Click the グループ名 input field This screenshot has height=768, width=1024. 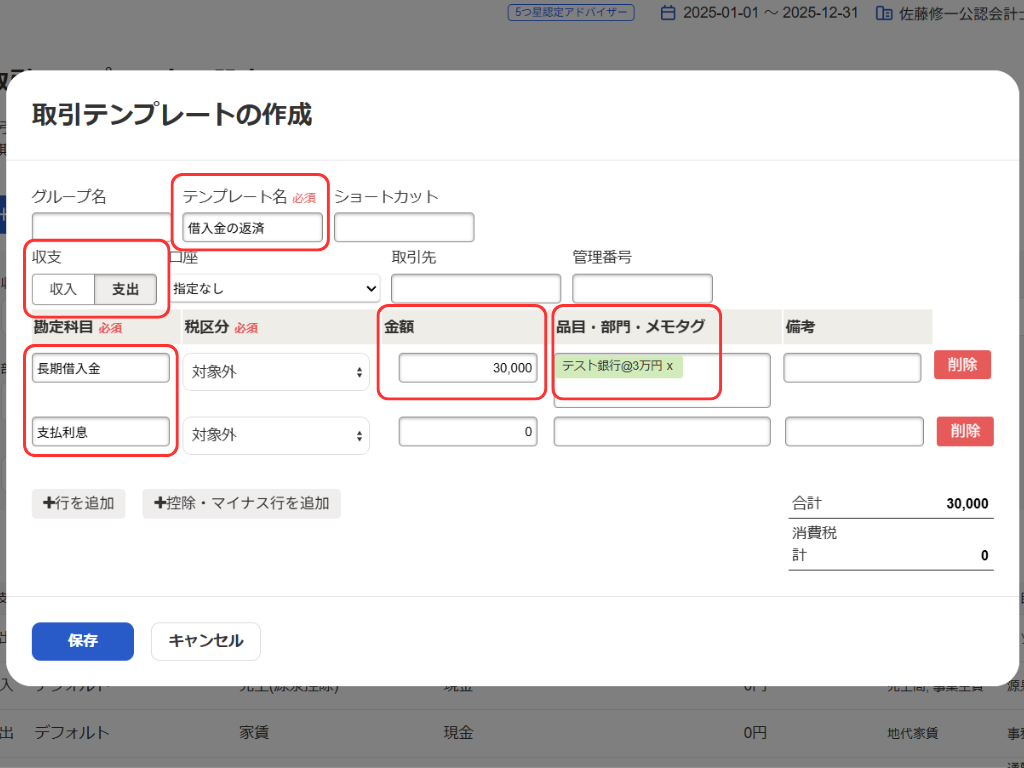click(x=101, y=228)
